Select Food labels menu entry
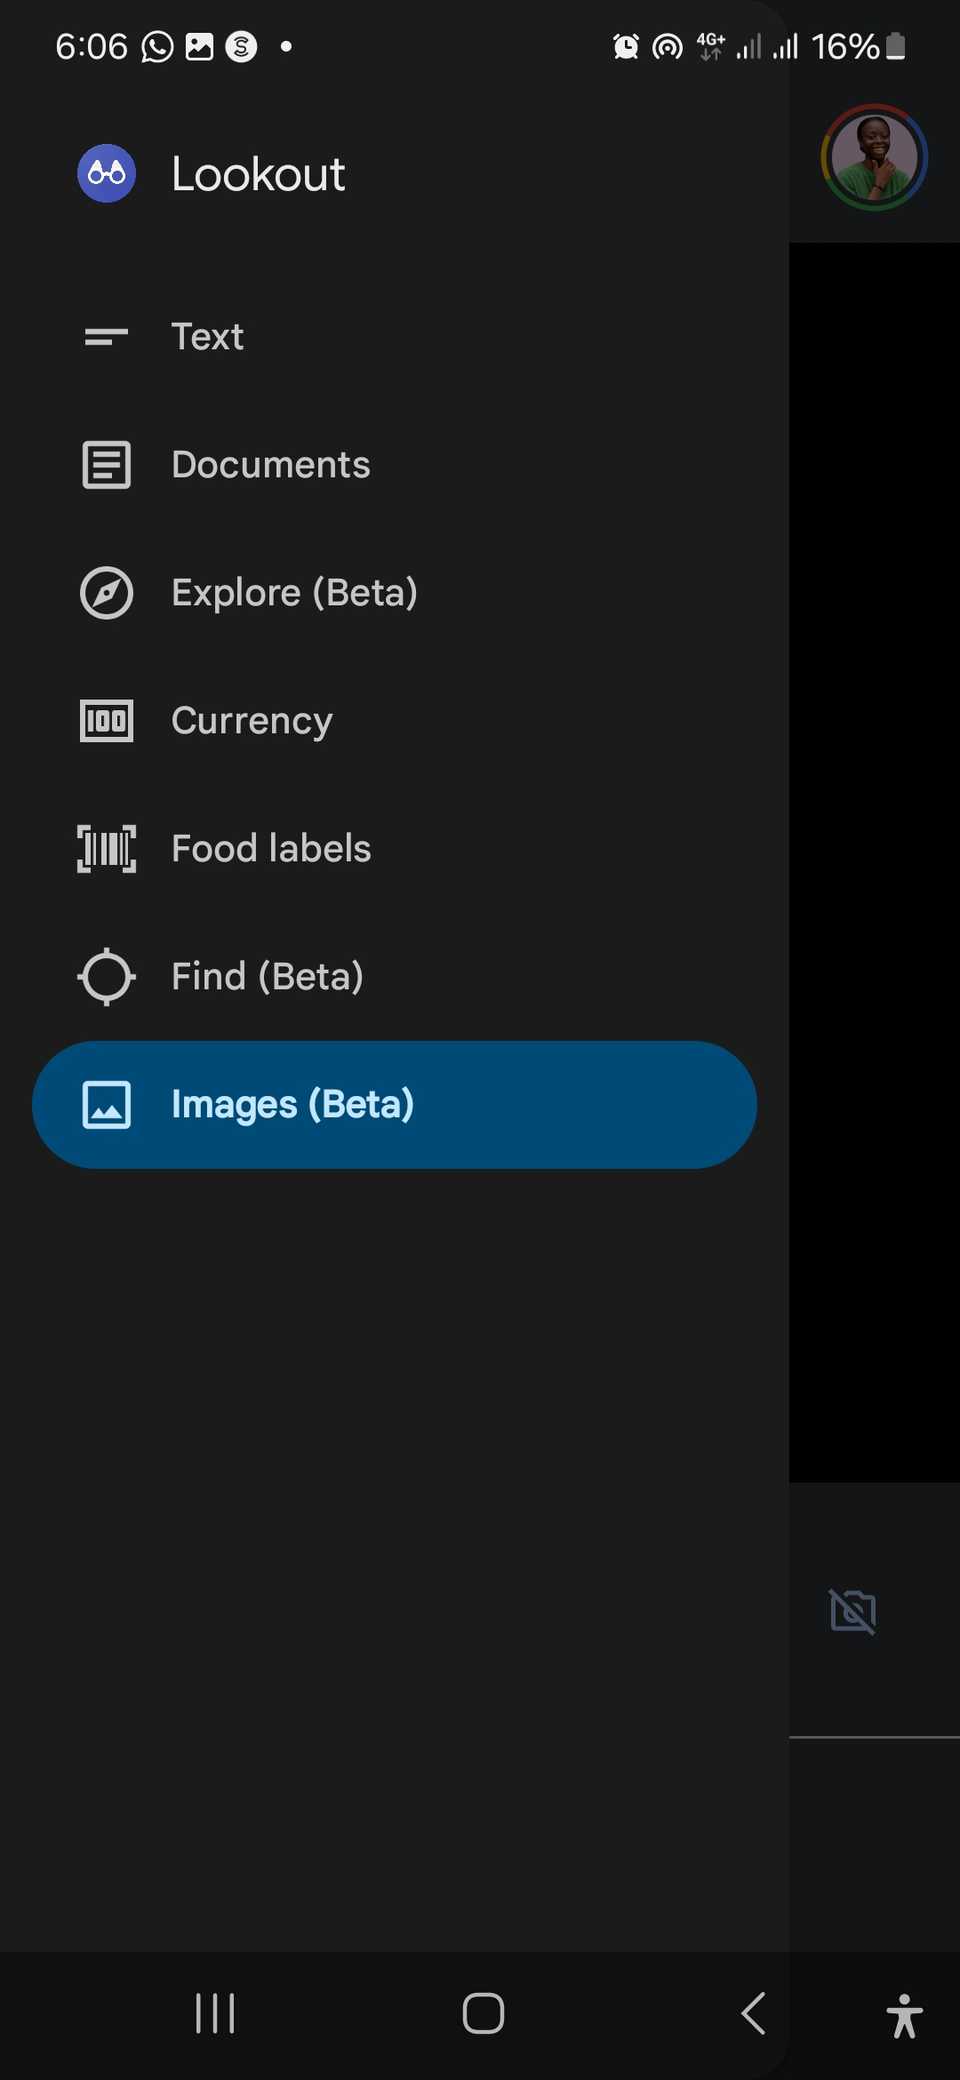Screen dimensions: 960x2080 270,848
